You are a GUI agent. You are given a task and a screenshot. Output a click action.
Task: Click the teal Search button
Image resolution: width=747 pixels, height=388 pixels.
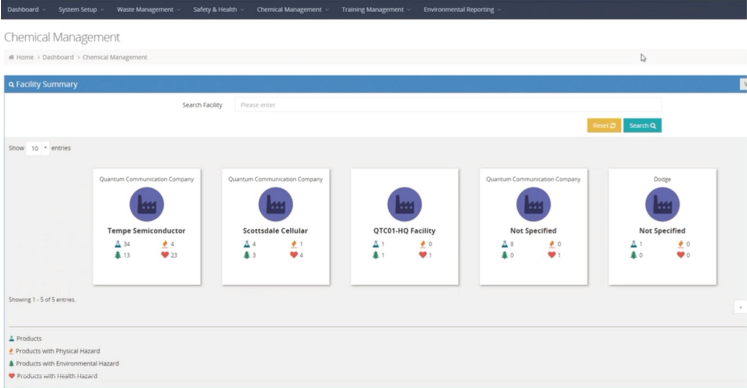pyautogui.click(x=642, y=125)
